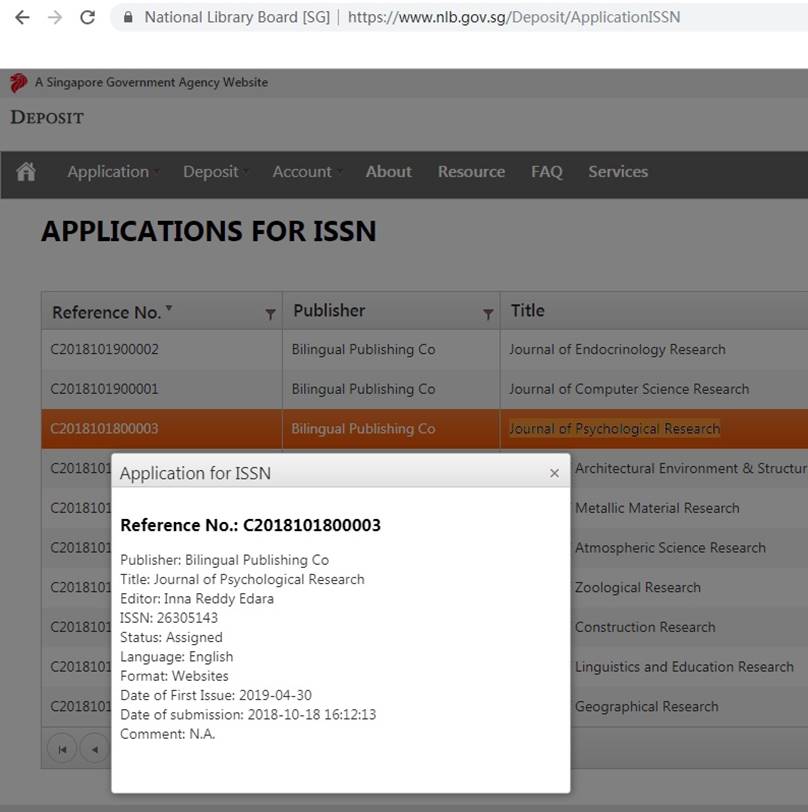Click the DEPOSIT site title link
The height and width of the screenshot is (812, 808).
[x=47, y=118]
